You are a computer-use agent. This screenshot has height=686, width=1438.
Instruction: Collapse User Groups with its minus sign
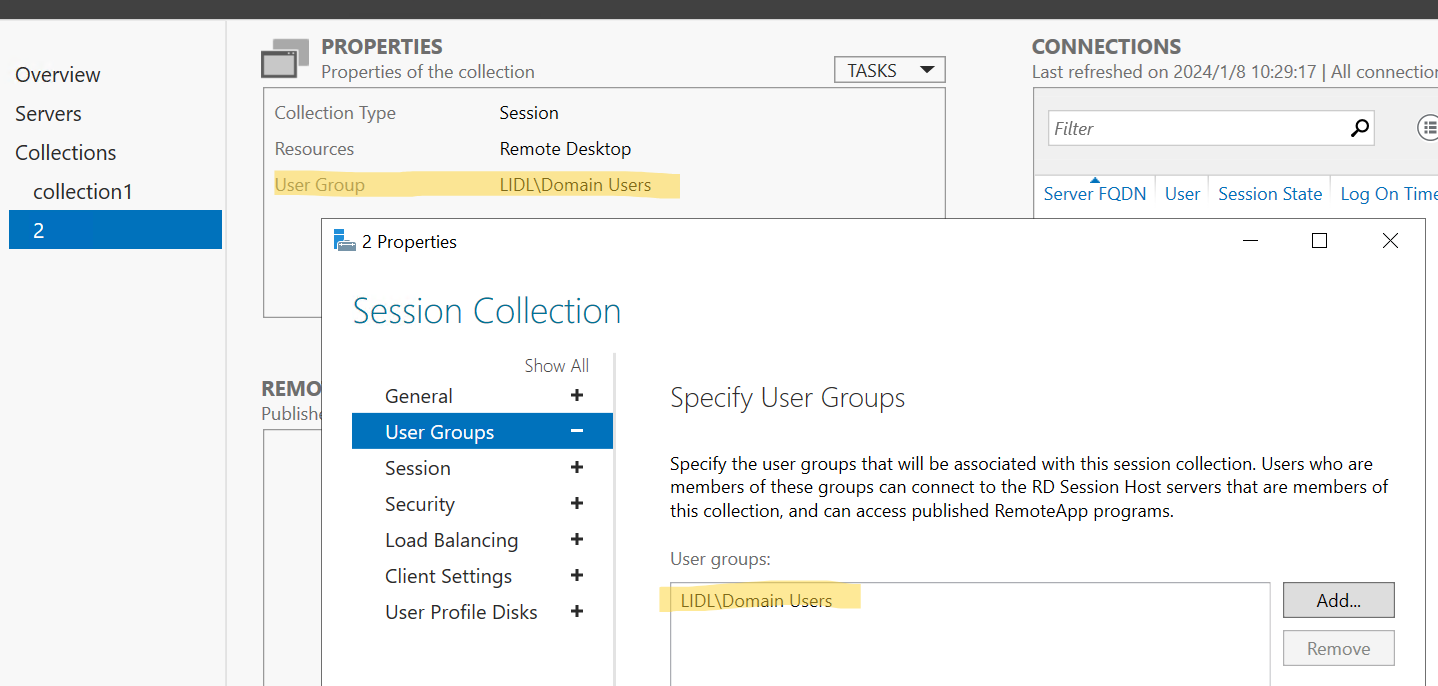[577, 431]
